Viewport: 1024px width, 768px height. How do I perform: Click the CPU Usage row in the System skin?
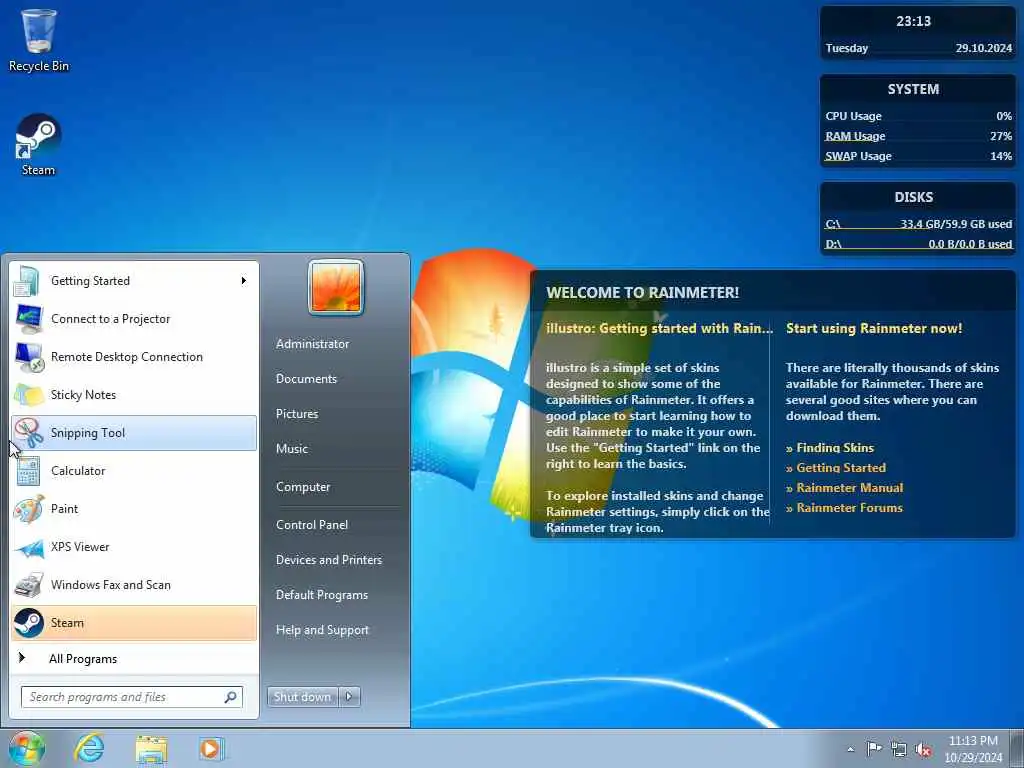click(918, 116)
